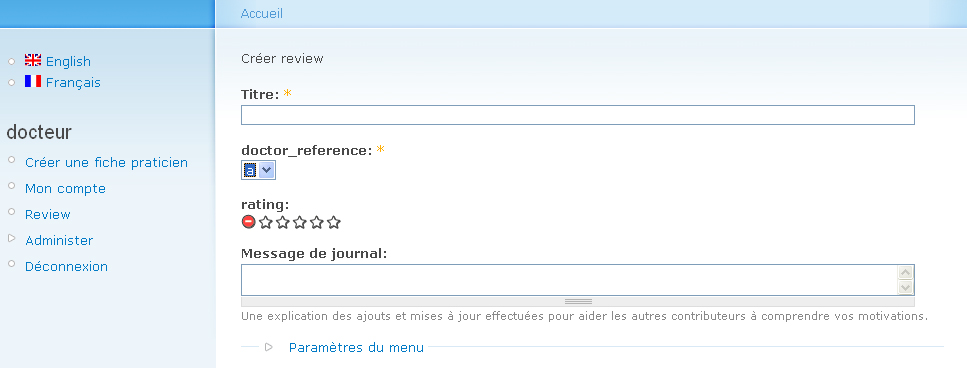
Task: Click Déconnexion to log out
Action: click(66, 266)
